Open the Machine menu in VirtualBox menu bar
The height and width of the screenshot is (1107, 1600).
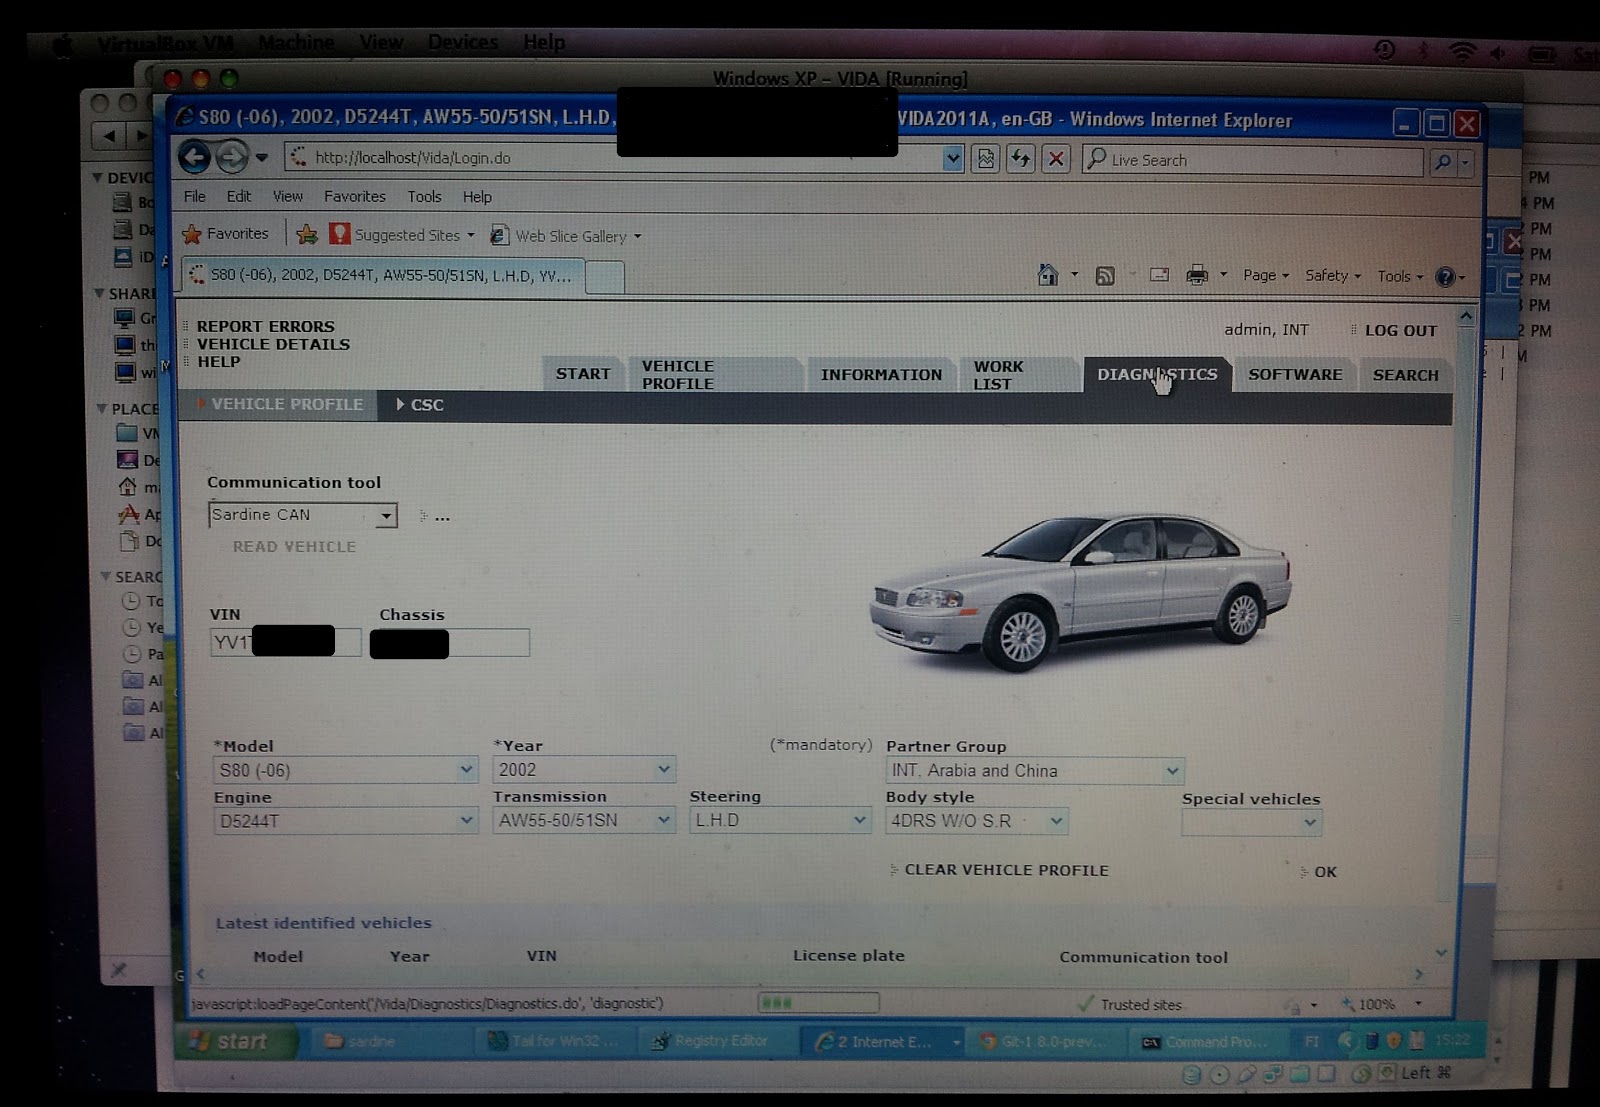[x=296, y=42]
